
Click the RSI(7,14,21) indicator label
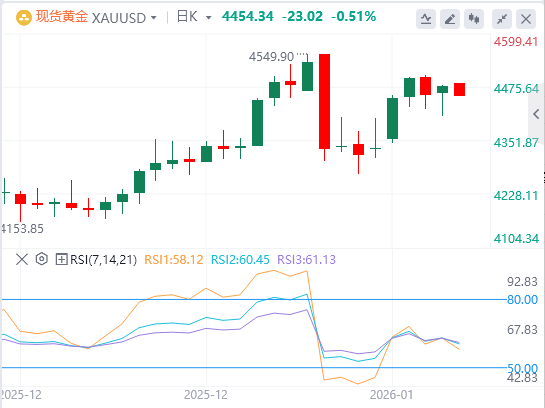click(x=104, y=260)
